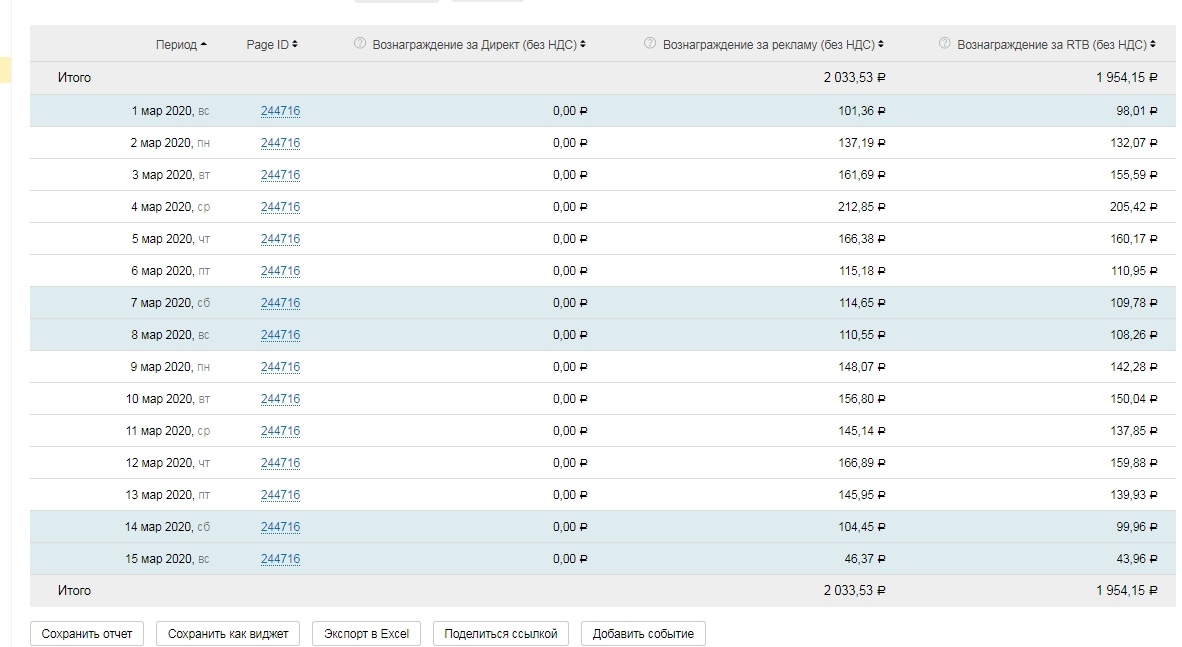Open help icon for Вознаграждение за рекламу

(x=650, y=44)
